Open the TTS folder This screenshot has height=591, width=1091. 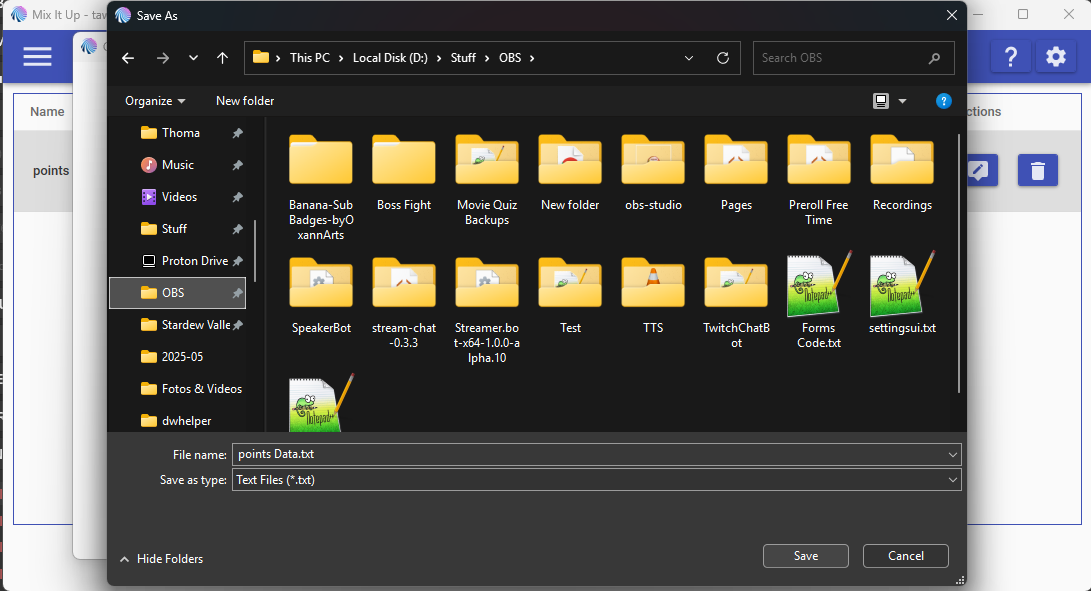(653, 296)
